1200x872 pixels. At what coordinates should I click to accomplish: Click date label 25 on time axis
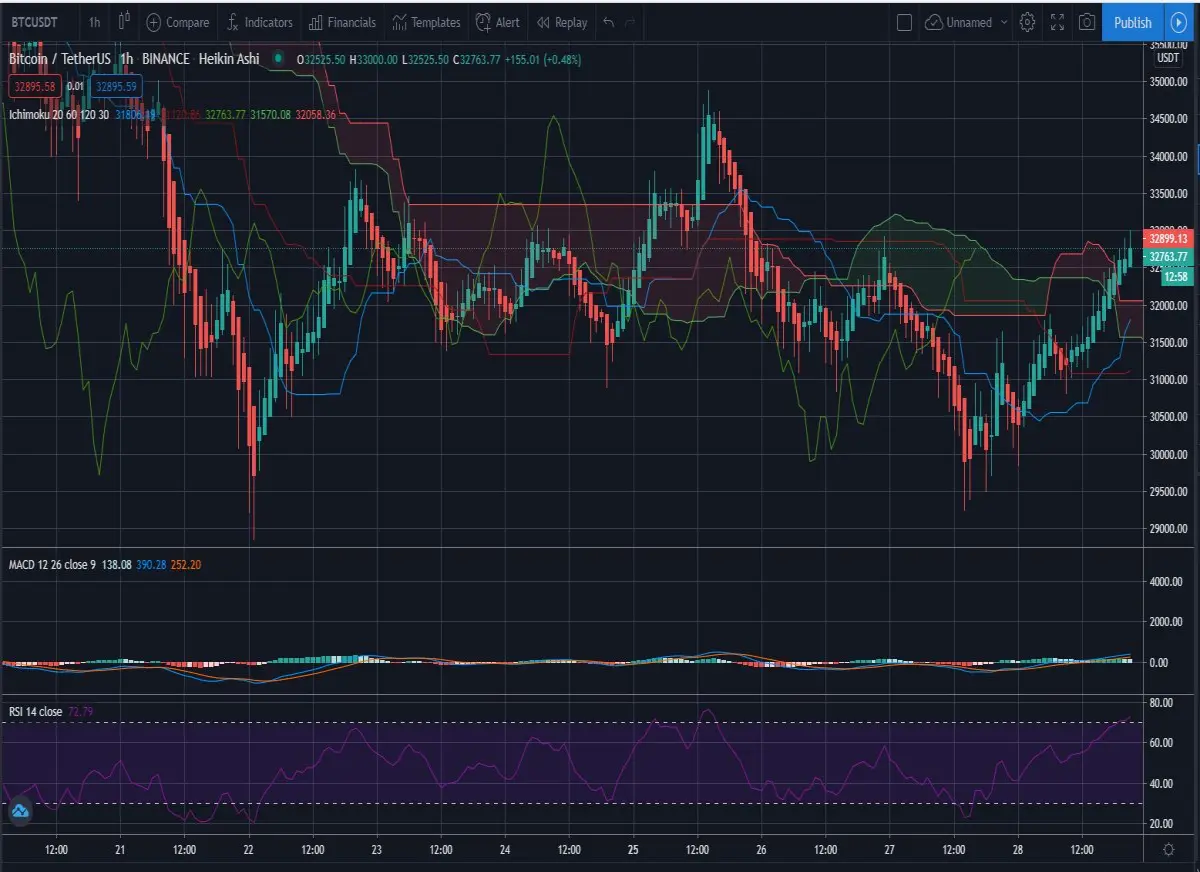633,849
